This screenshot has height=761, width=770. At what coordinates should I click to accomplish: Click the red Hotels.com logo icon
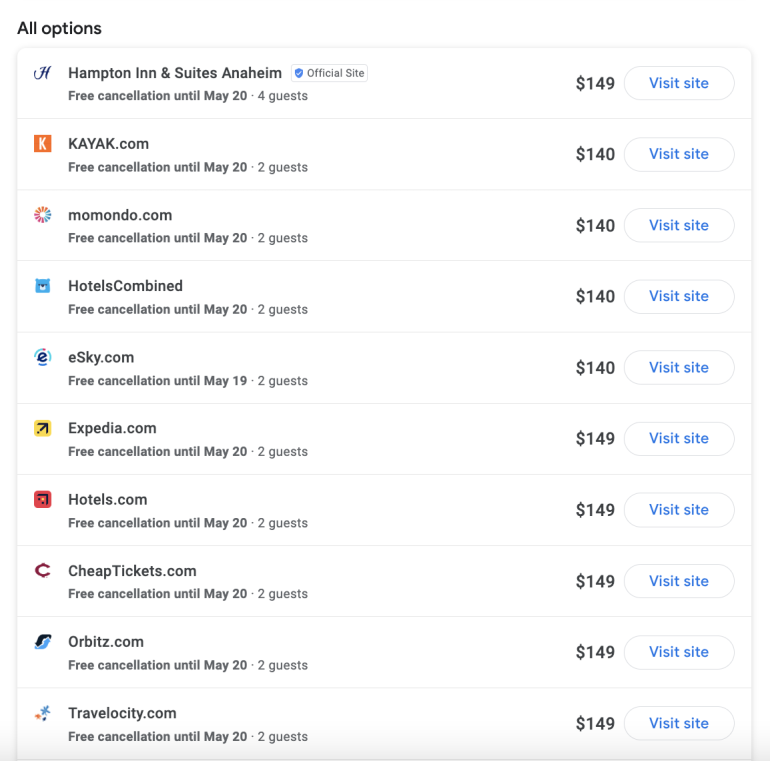point(42,499)
